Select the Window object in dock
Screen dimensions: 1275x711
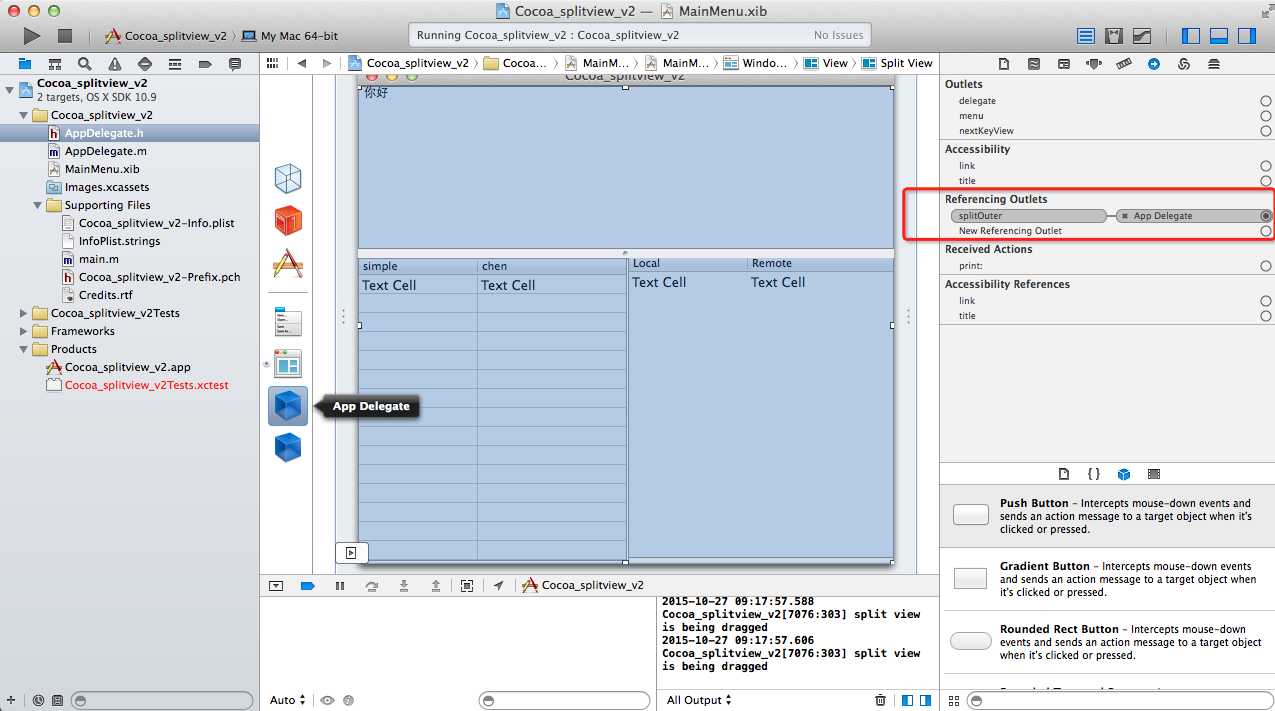(288, 363)
